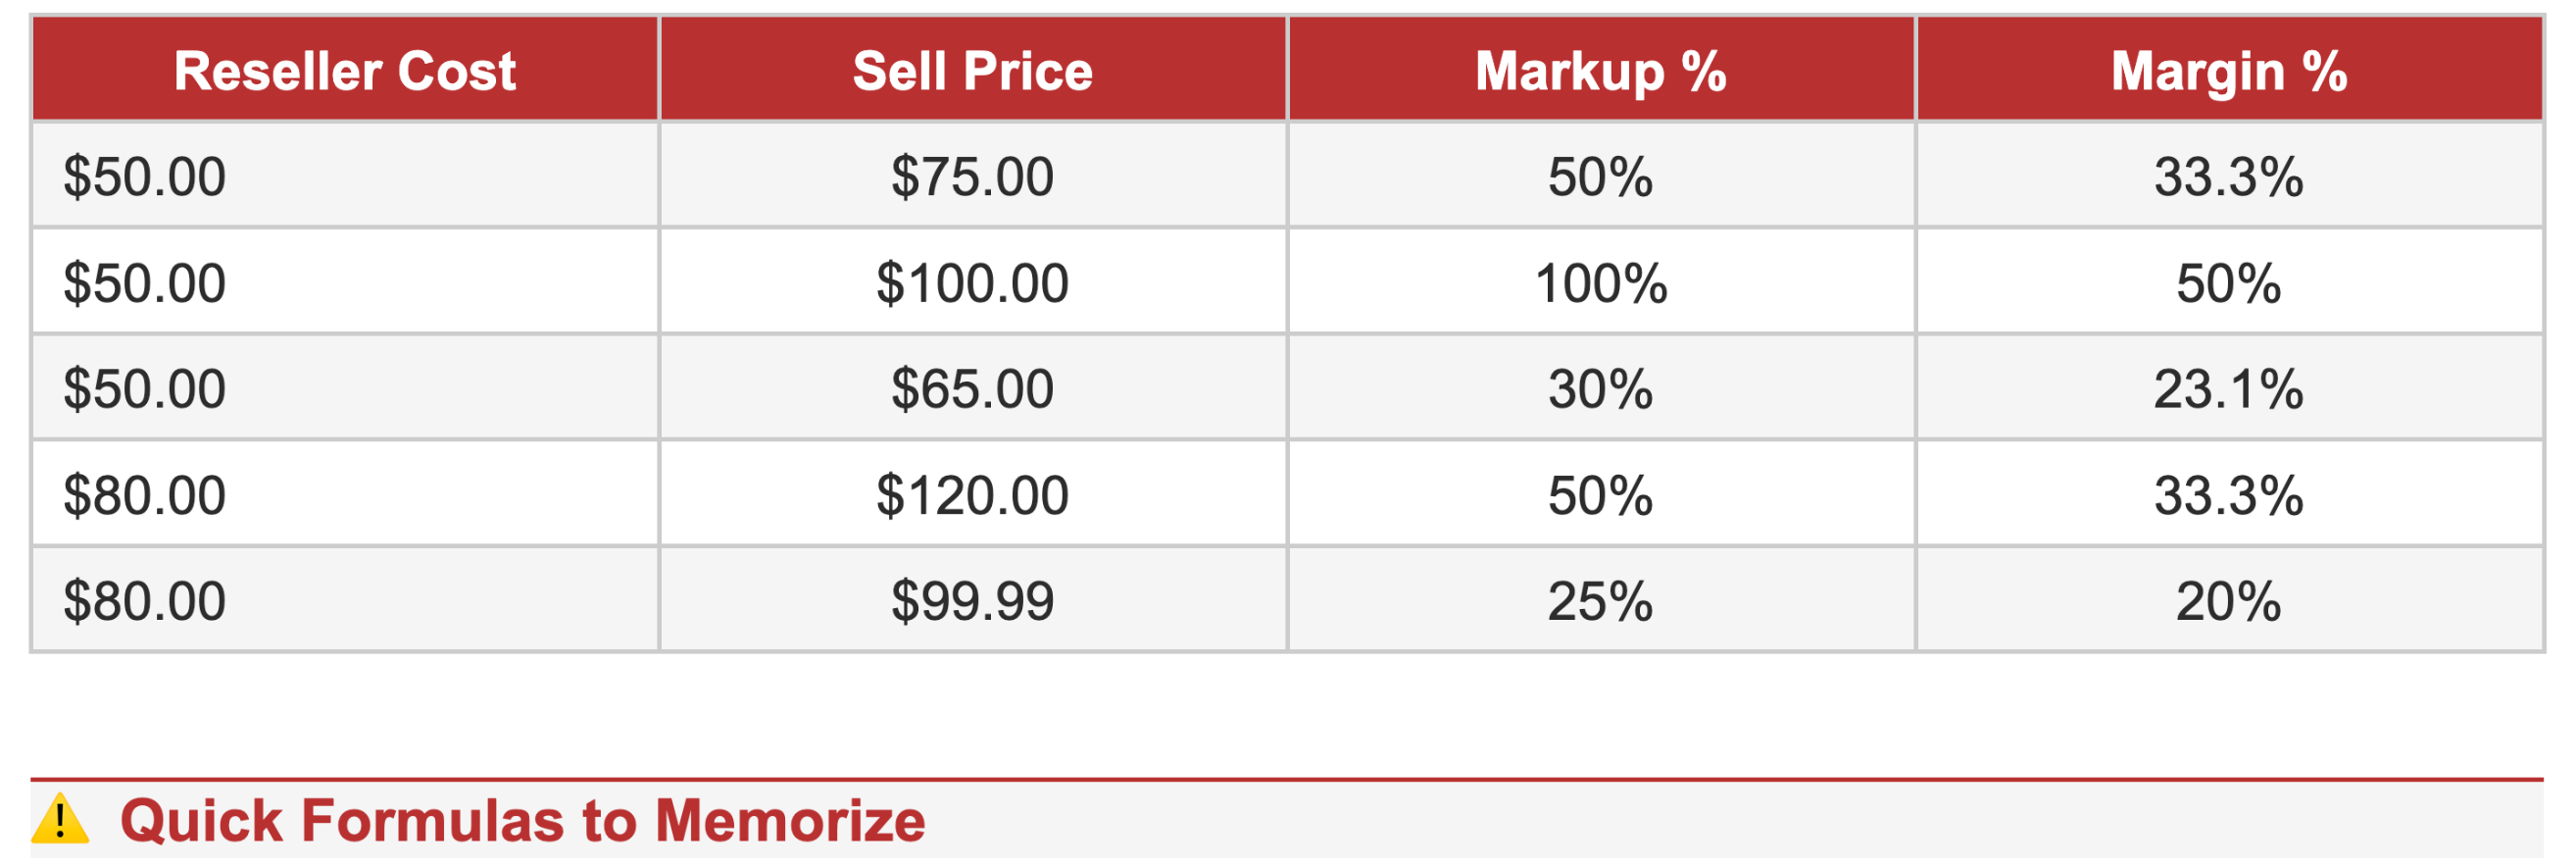2576x867 pixels.
Task: Select the $99.99 sell price cell
Action: 972,601
